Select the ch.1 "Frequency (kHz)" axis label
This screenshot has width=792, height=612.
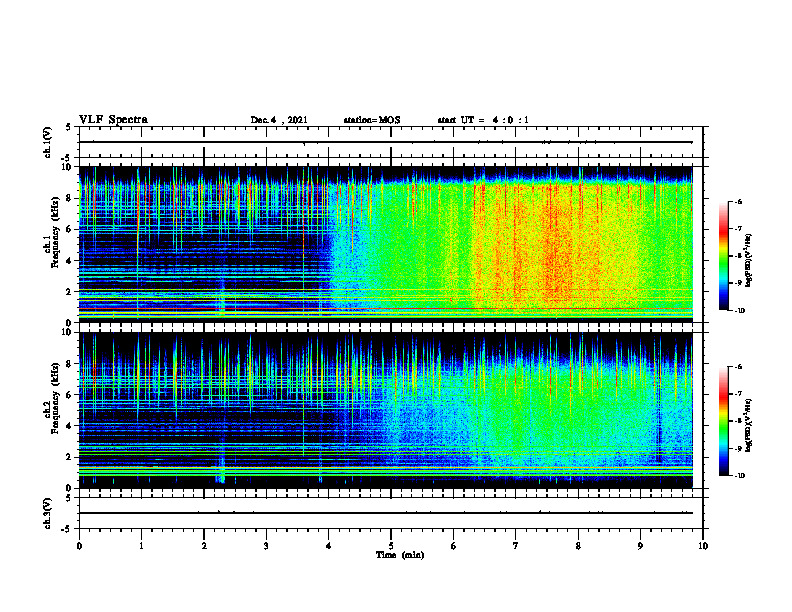[55, 233]
